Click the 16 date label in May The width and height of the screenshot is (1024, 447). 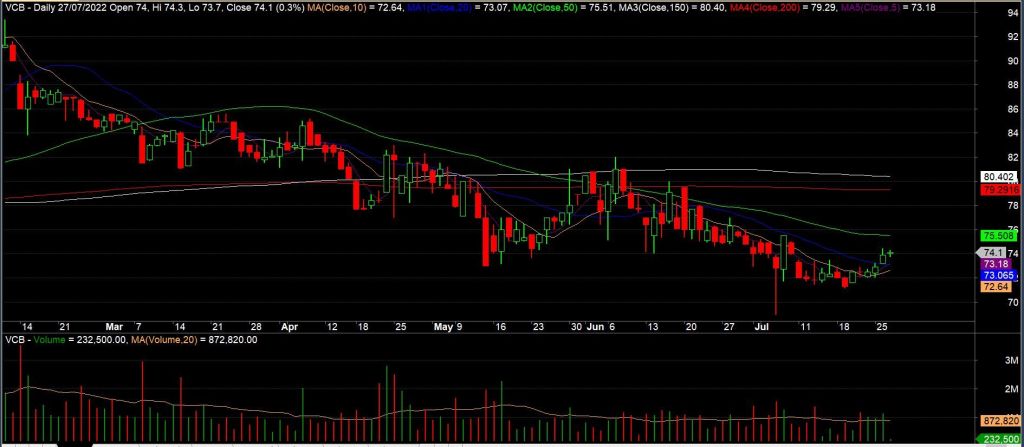point(501,326)
